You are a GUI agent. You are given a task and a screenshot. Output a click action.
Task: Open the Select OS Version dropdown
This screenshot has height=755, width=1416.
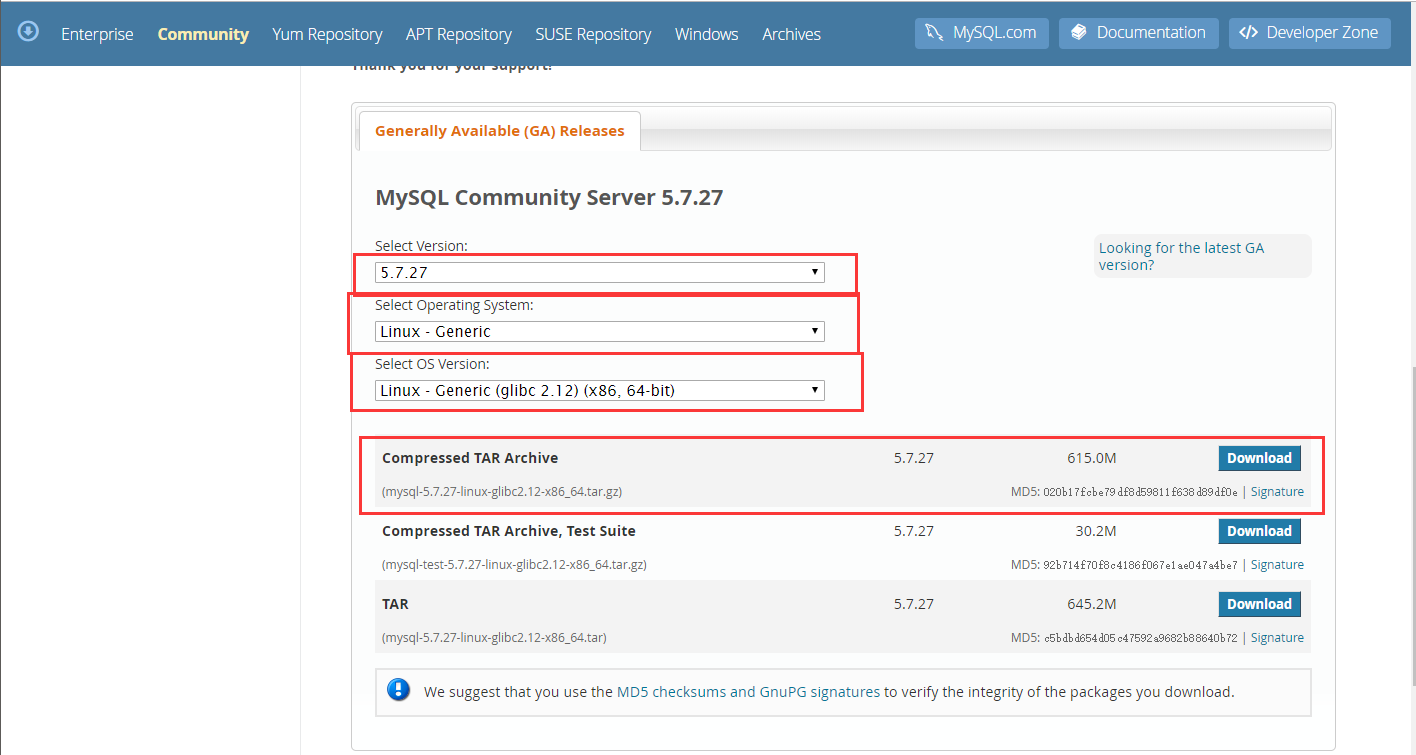[x=600, y=390]
